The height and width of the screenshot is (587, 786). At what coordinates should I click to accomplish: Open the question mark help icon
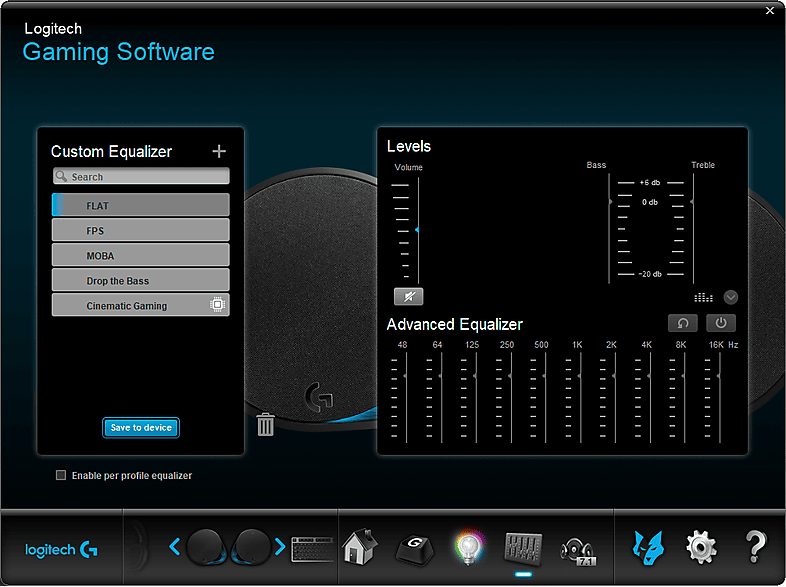coord(756,547)
